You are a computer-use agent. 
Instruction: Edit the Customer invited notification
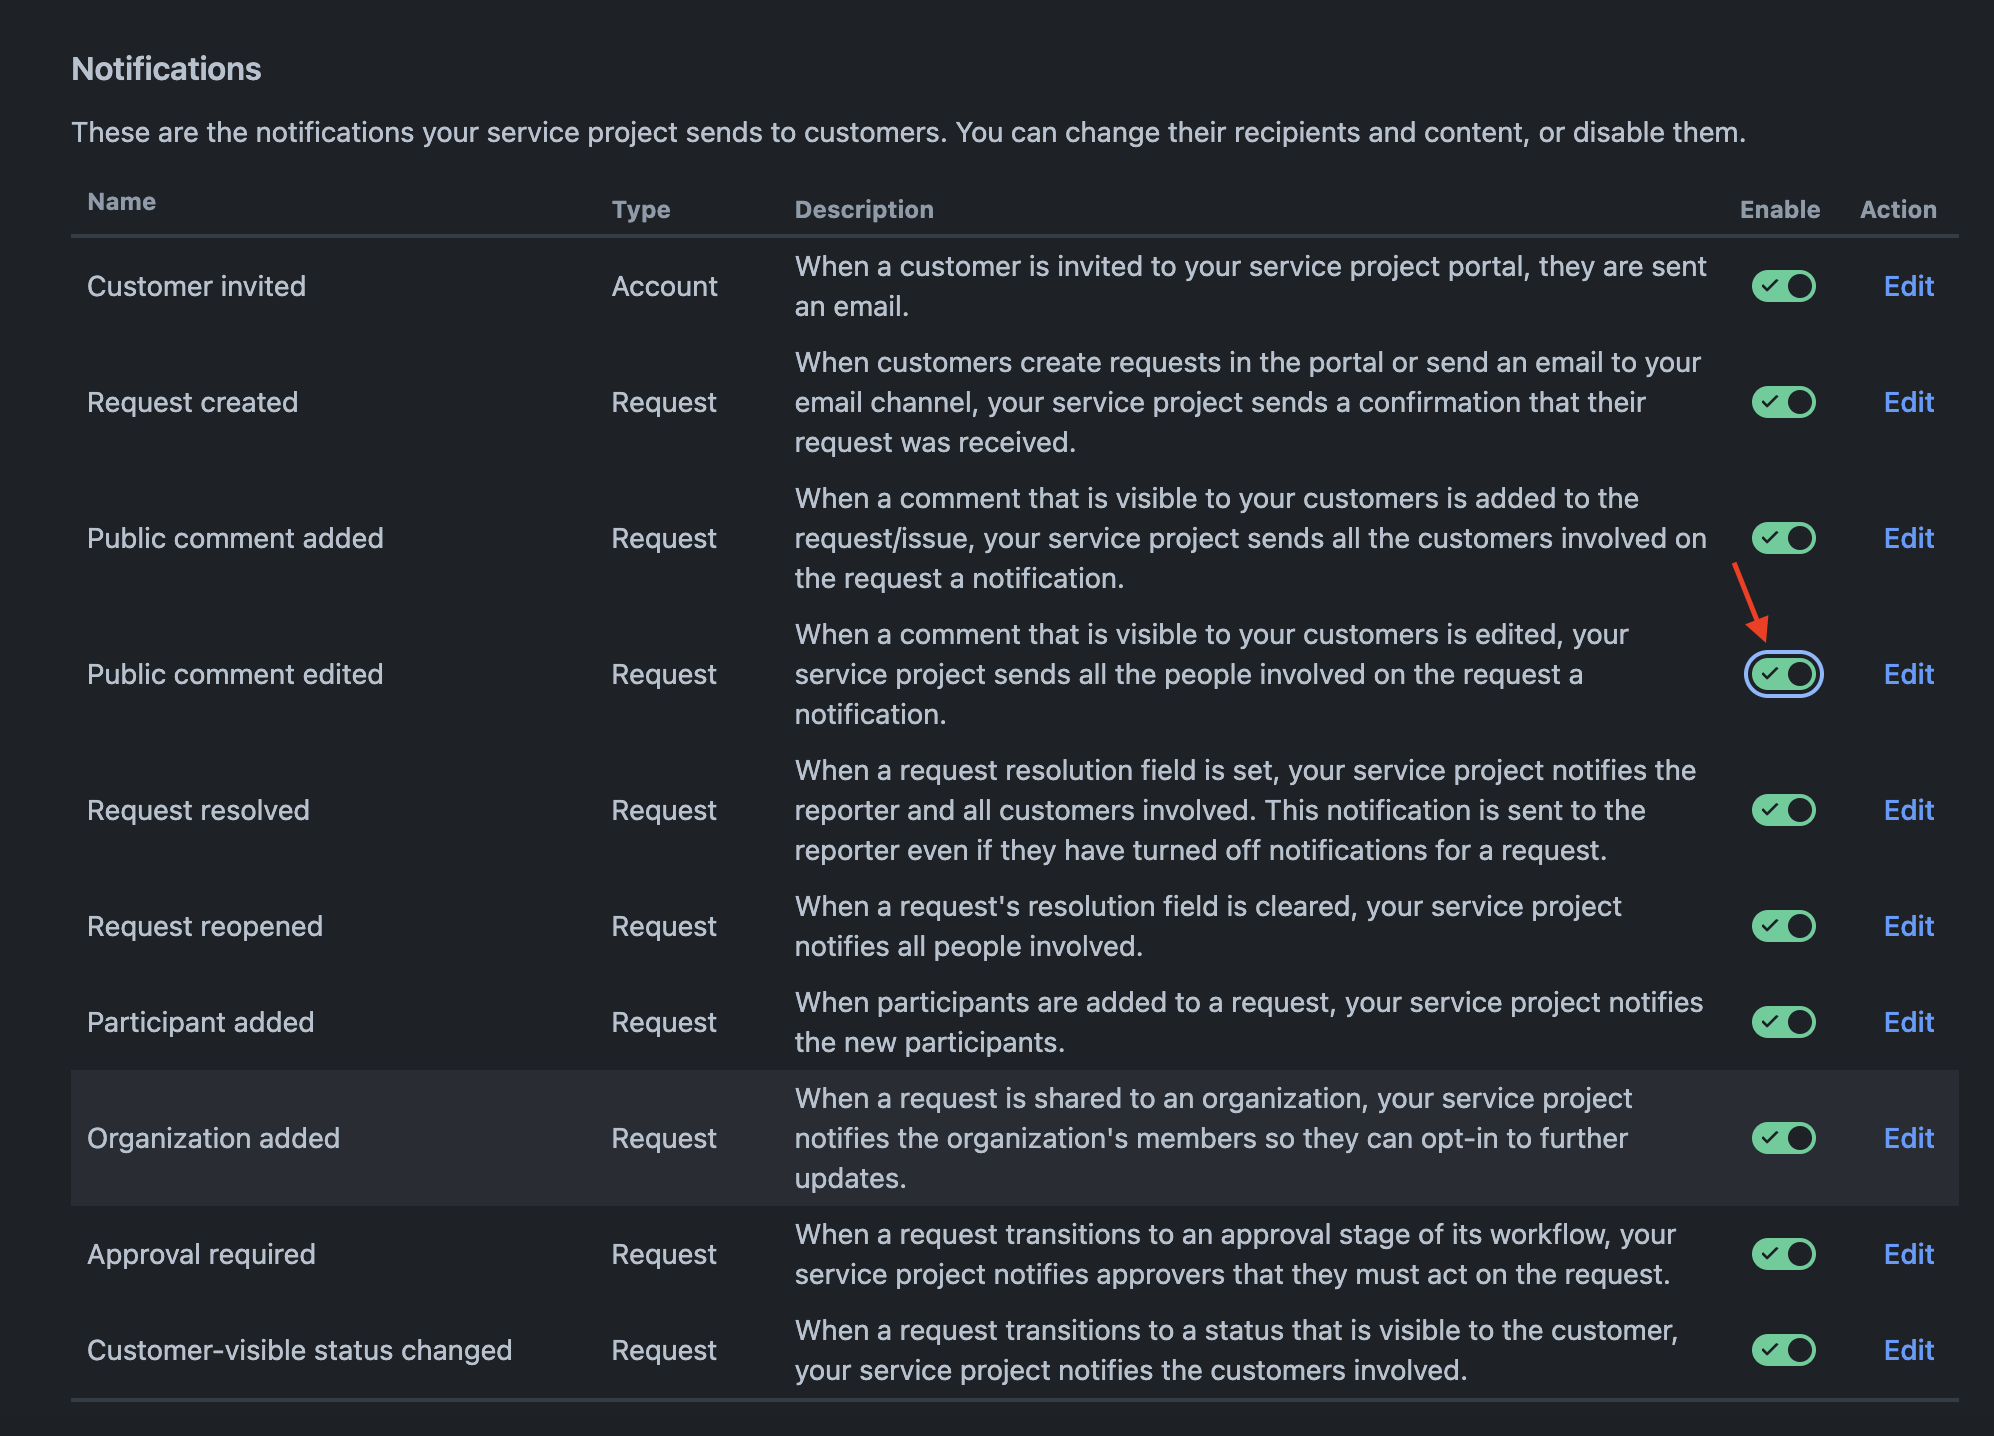coord(1908,287)
